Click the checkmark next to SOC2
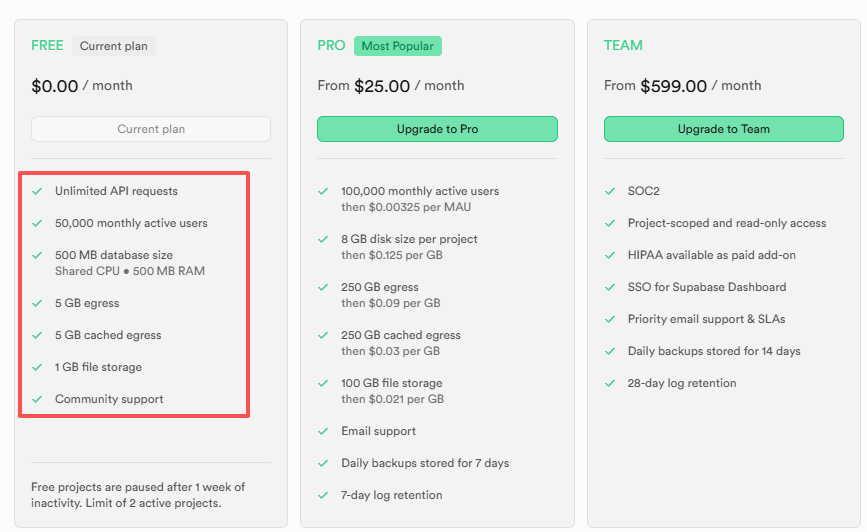Screen dimensions: 867x532 coord(609,191)
